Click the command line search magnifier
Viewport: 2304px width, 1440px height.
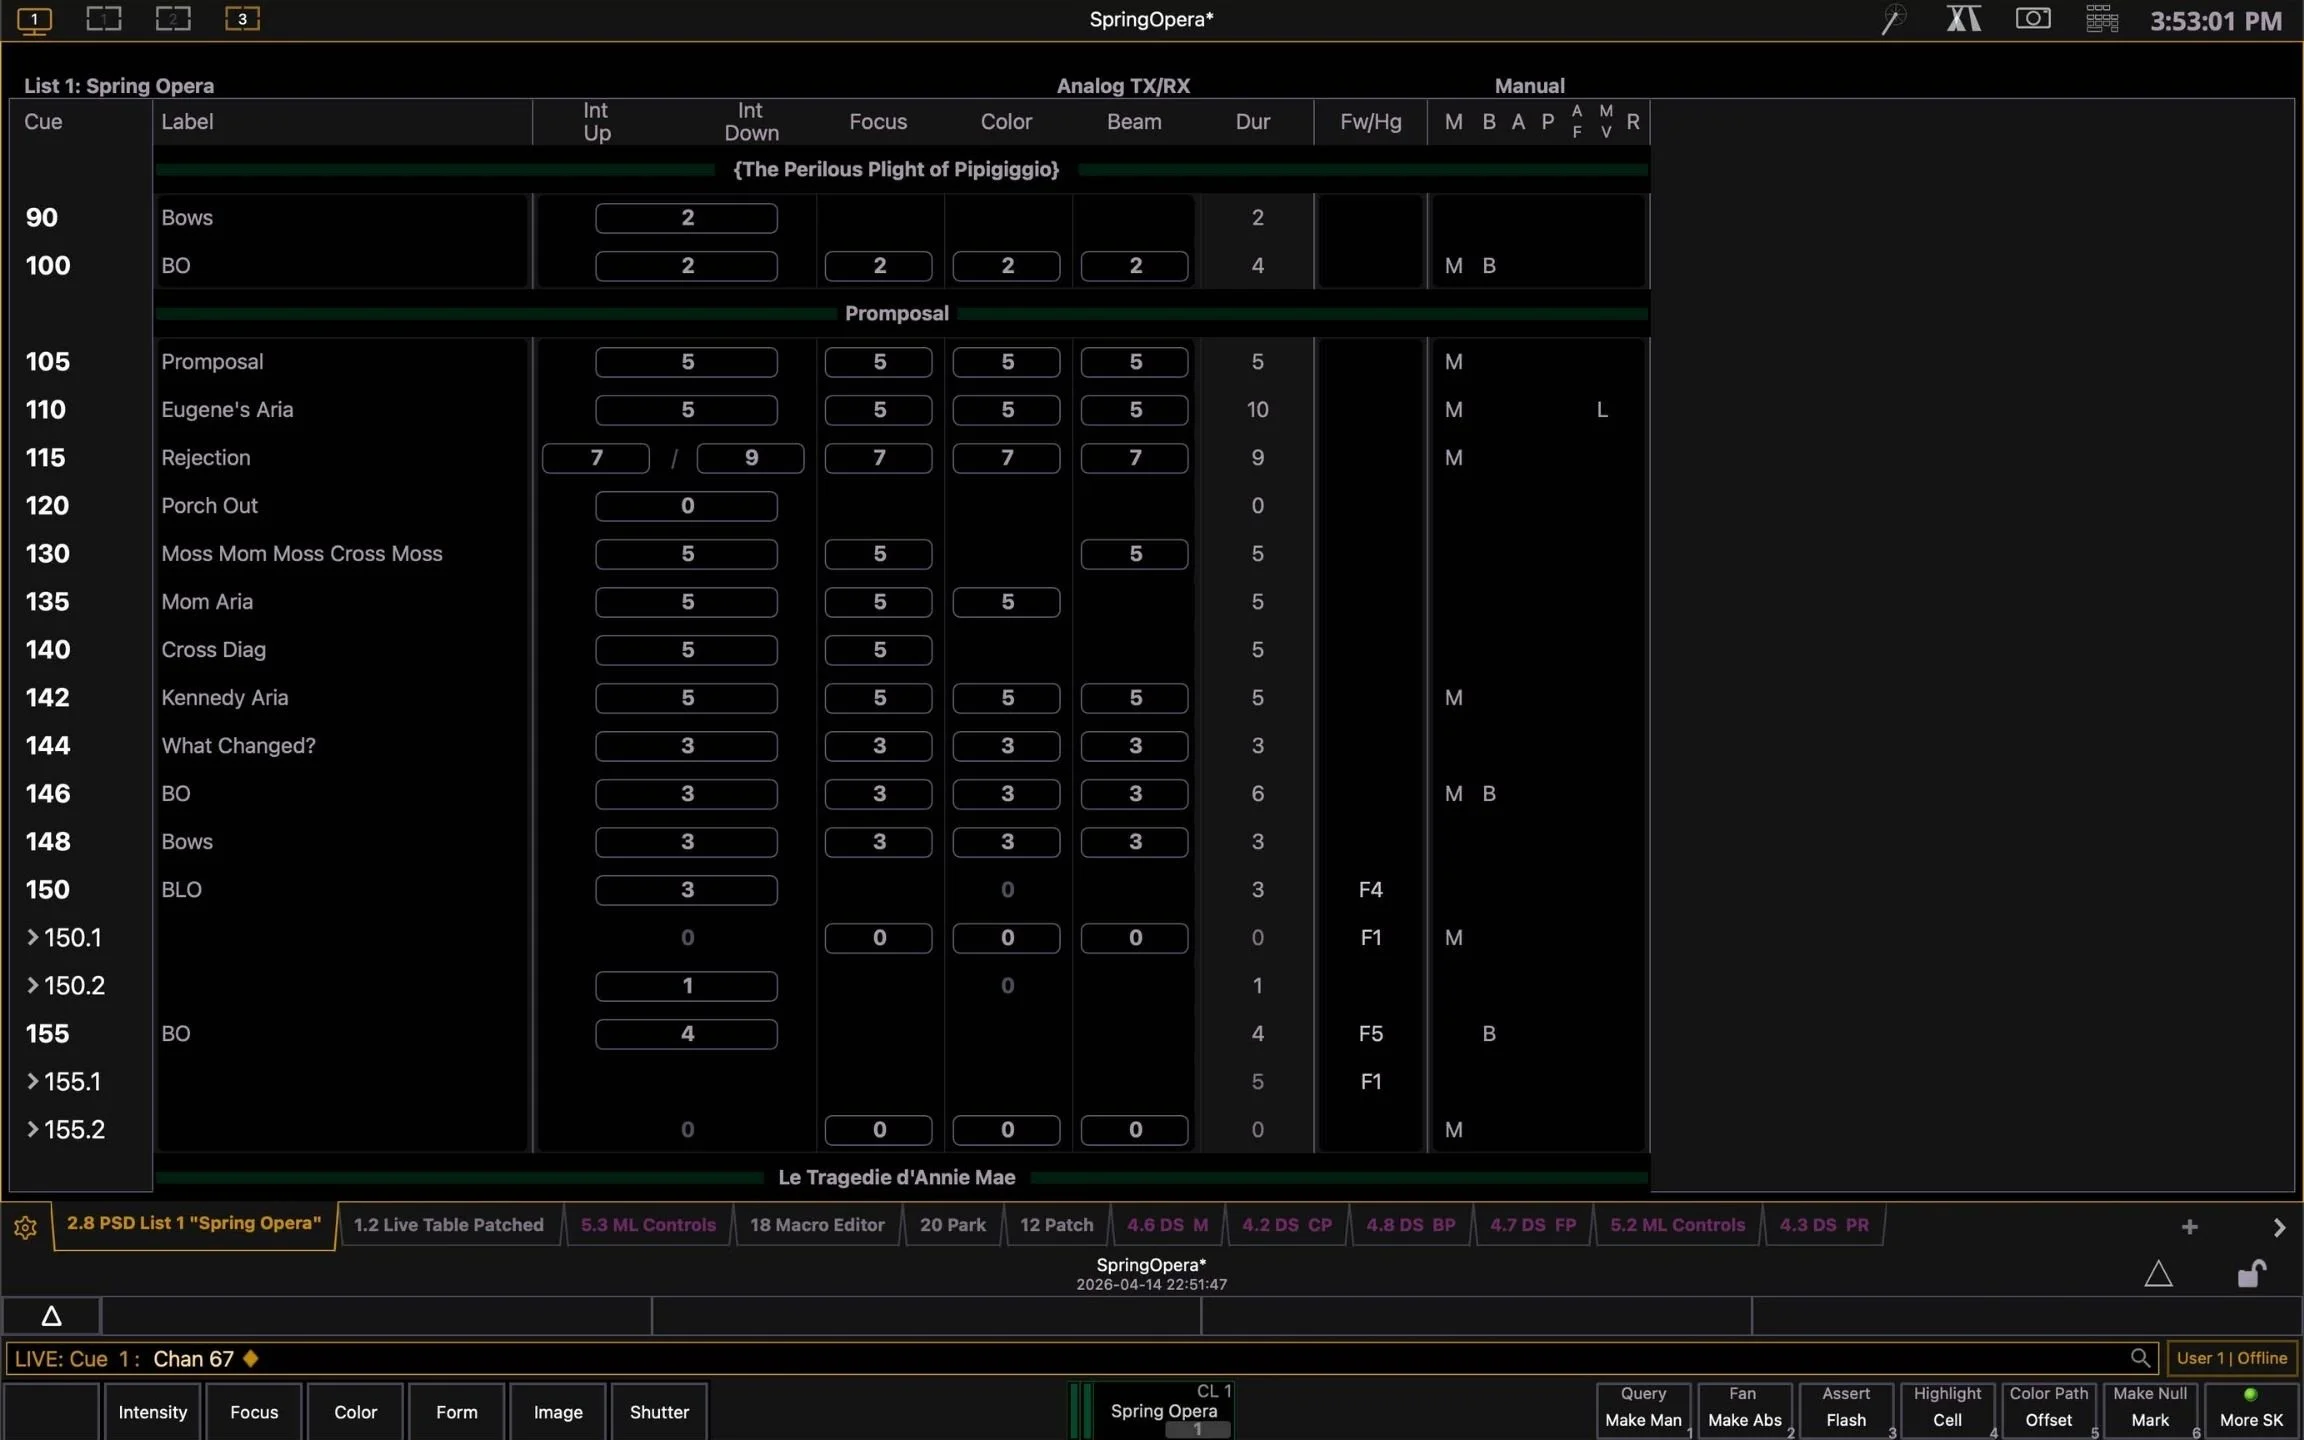2139,1358
